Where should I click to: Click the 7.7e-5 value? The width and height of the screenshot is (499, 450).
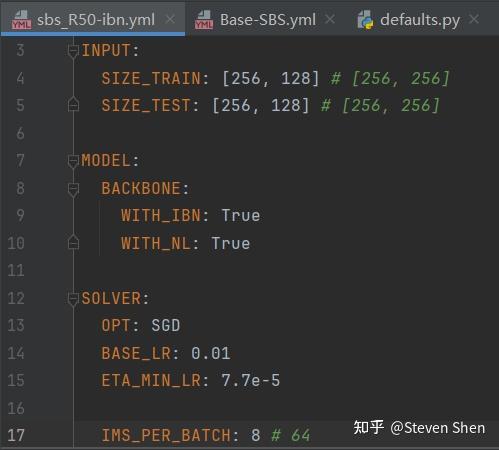pos(251,381)
